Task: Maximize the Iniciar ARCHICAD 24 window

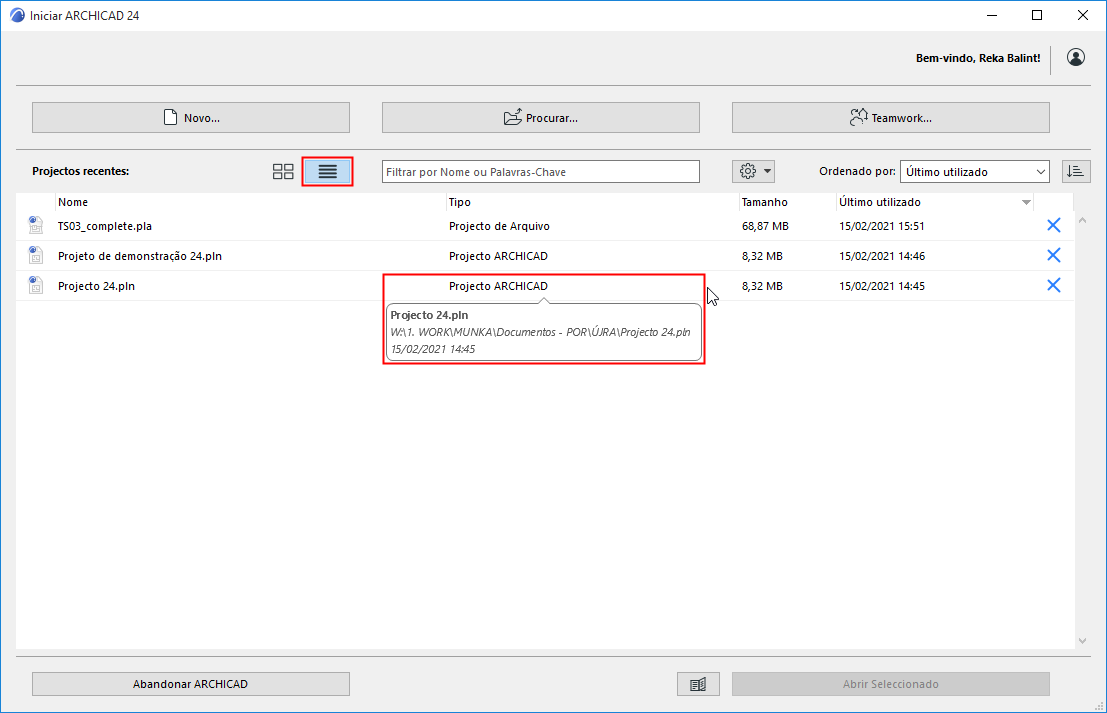Action: (x=1037, y=16)
